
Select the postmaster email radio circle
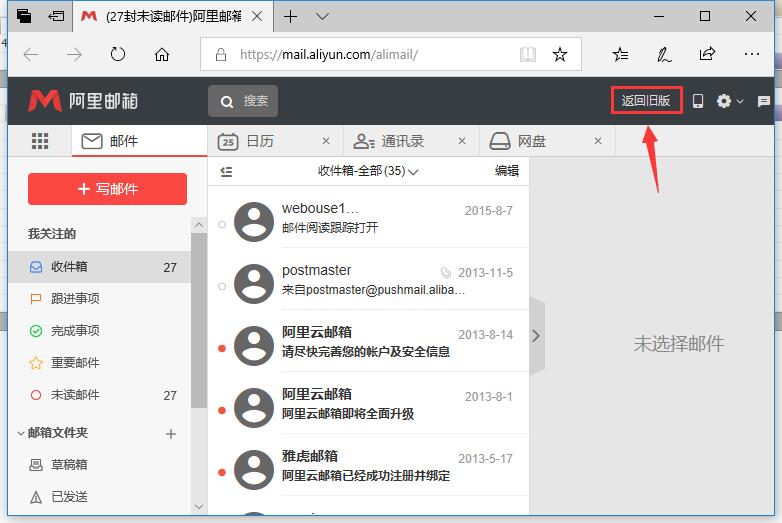pyautogui.click(x=222, y=286)
